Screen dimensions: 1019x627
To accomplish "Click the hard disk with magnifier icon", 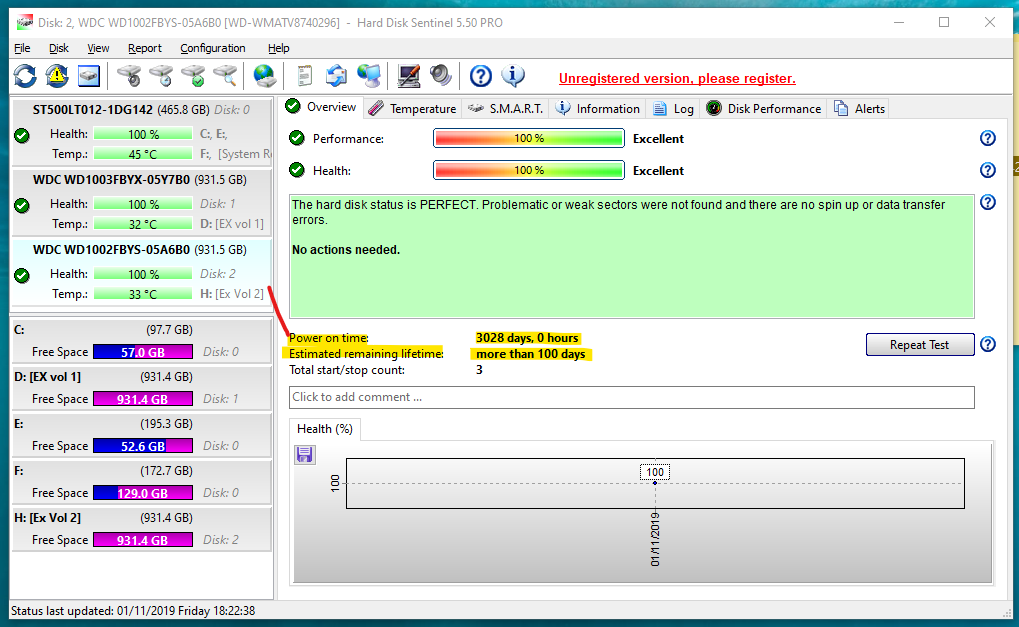I will (225, 76).
